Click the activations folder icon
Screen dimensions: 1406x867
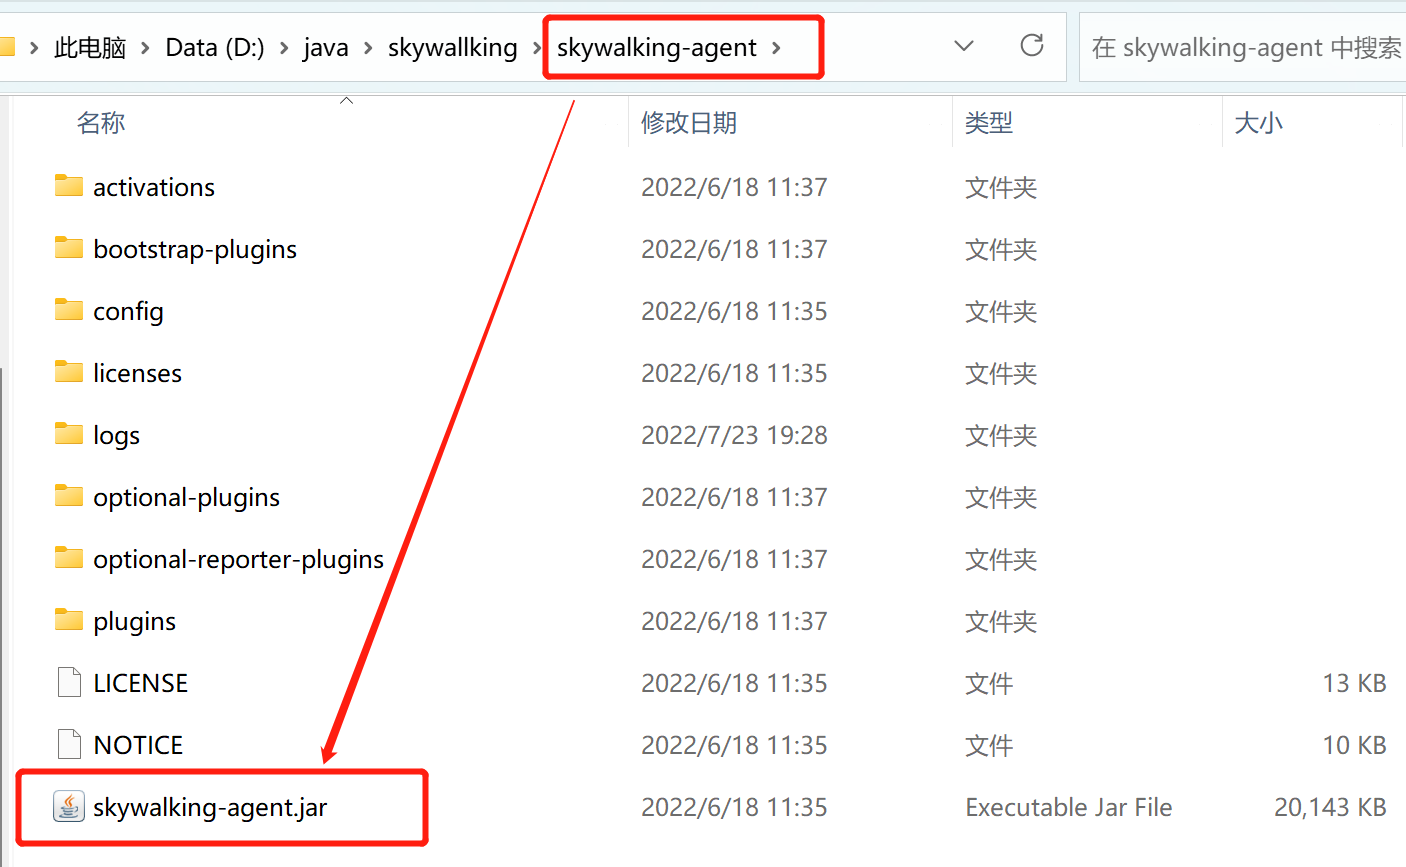click(69, 186)
